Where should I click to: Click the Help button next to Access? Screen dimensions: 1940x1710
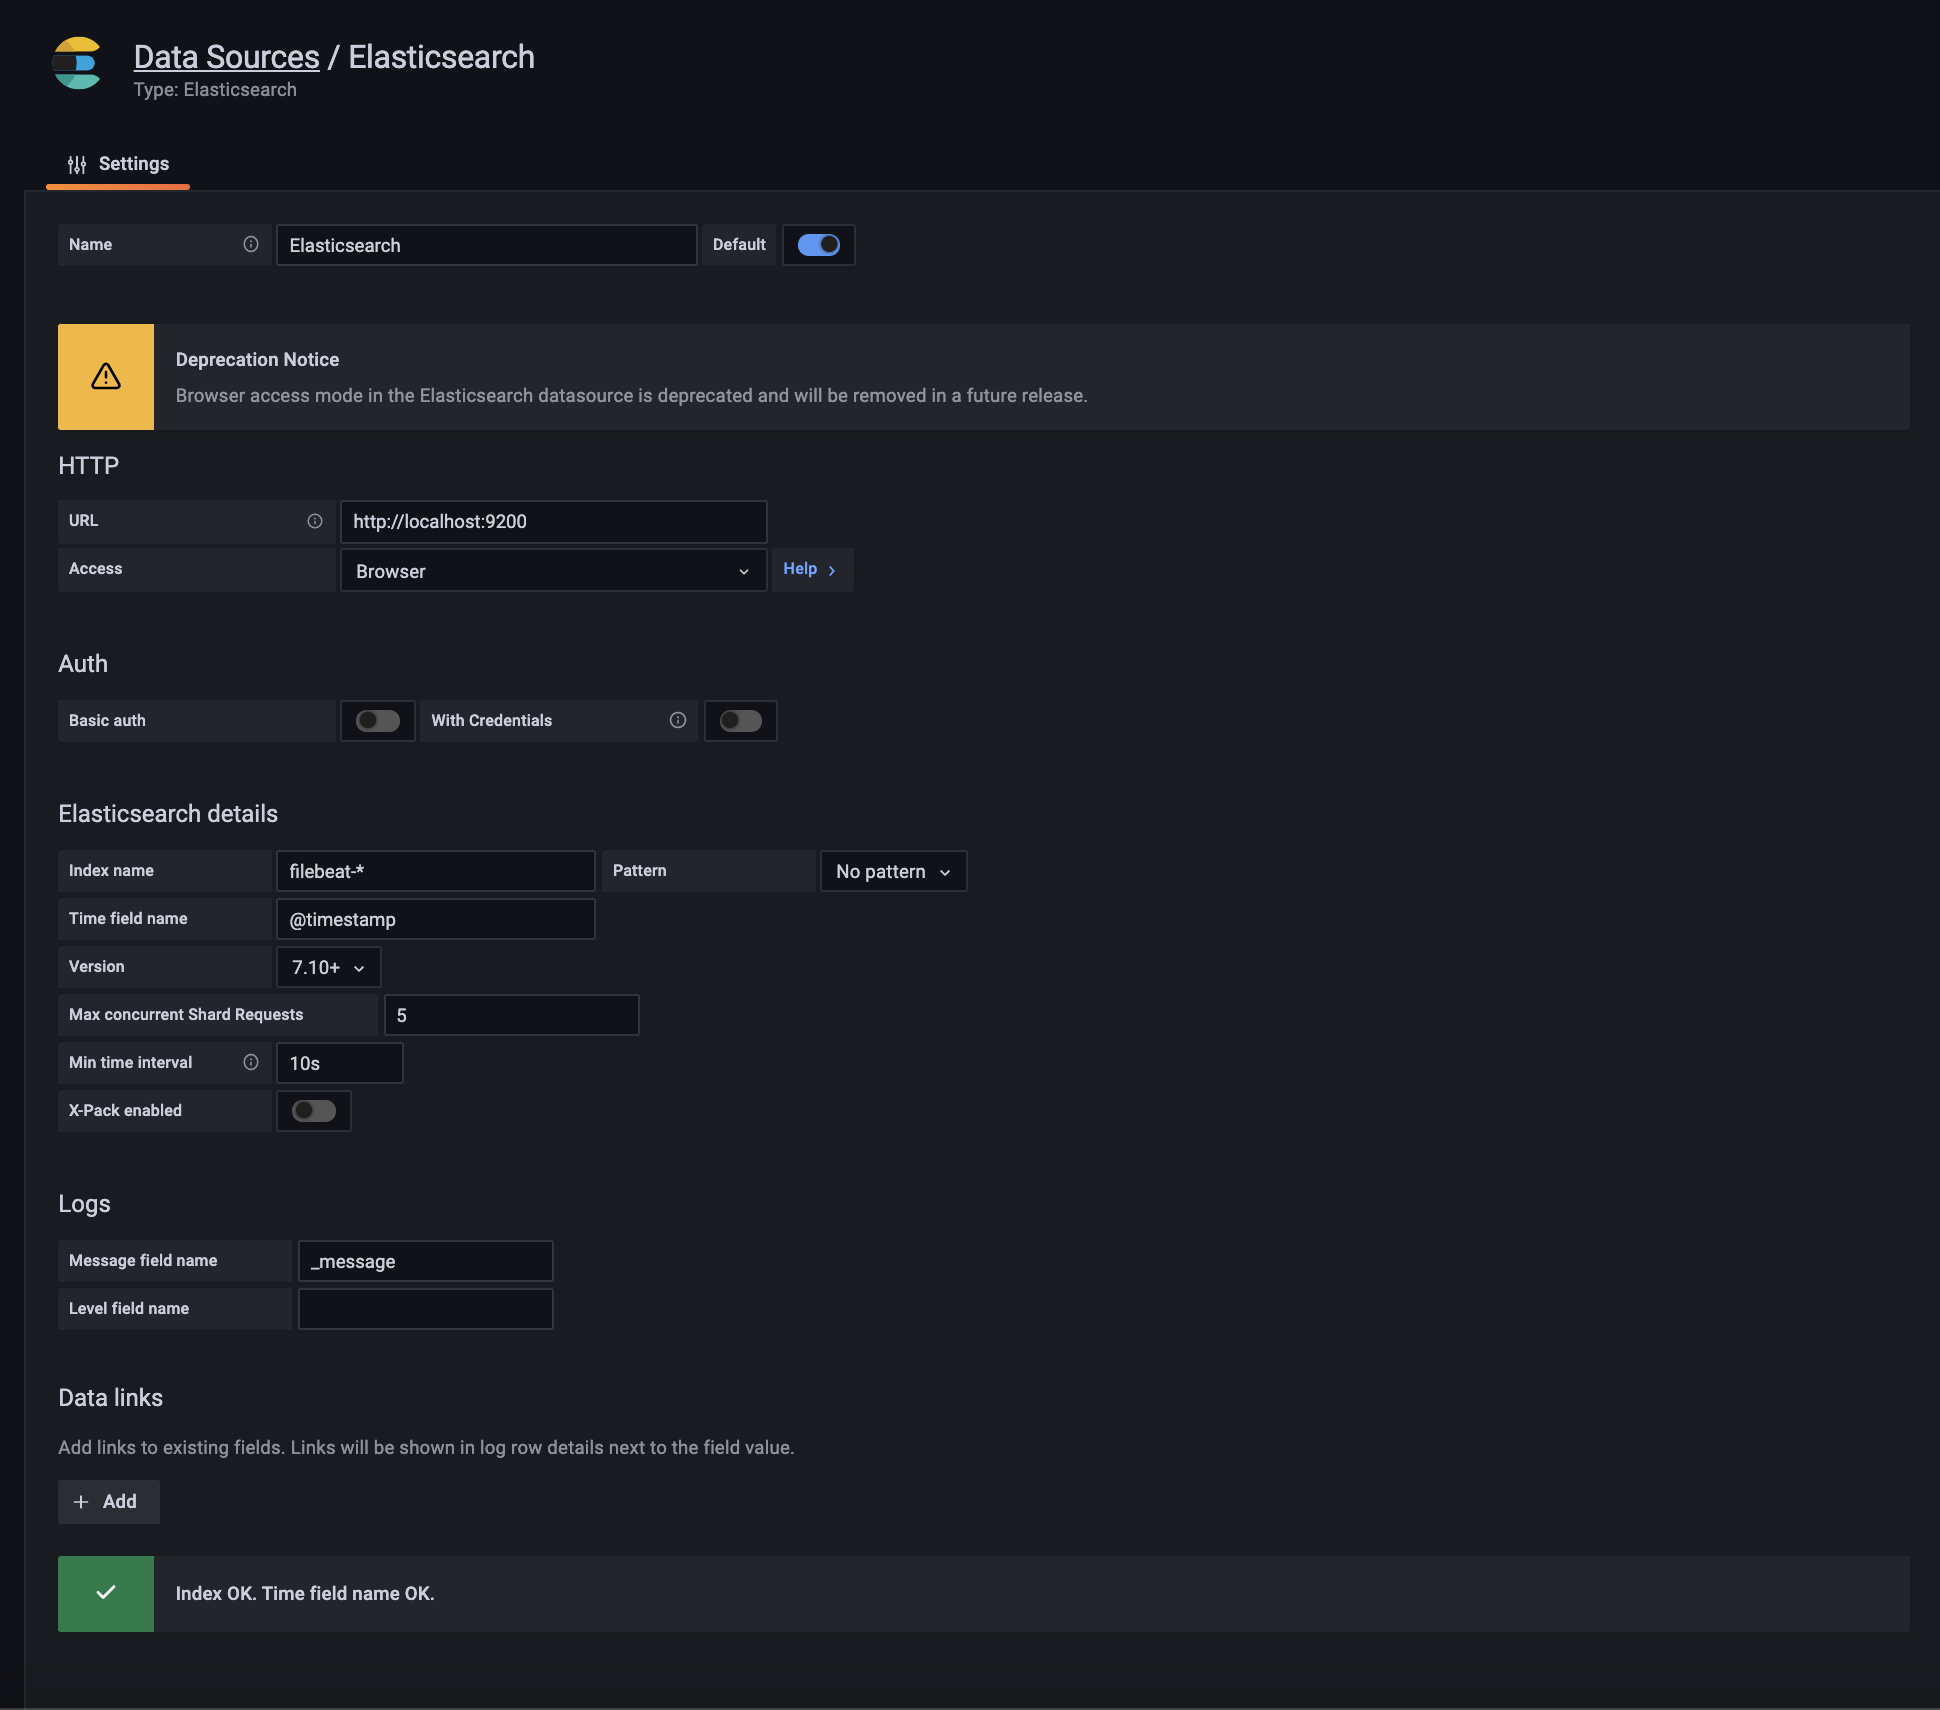811,569
